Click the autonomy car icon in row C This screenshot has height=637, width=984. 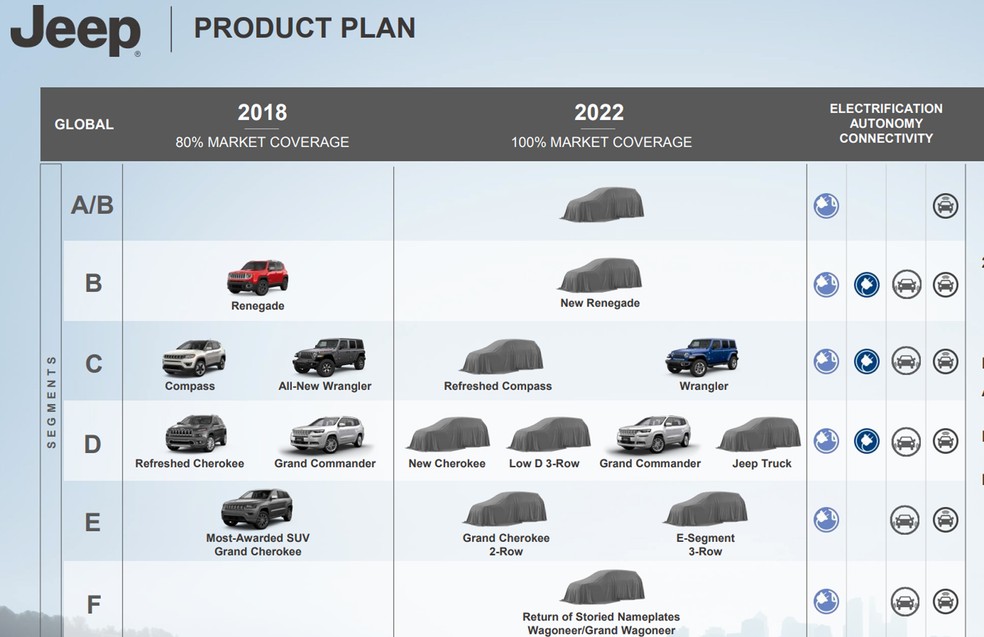906,361
